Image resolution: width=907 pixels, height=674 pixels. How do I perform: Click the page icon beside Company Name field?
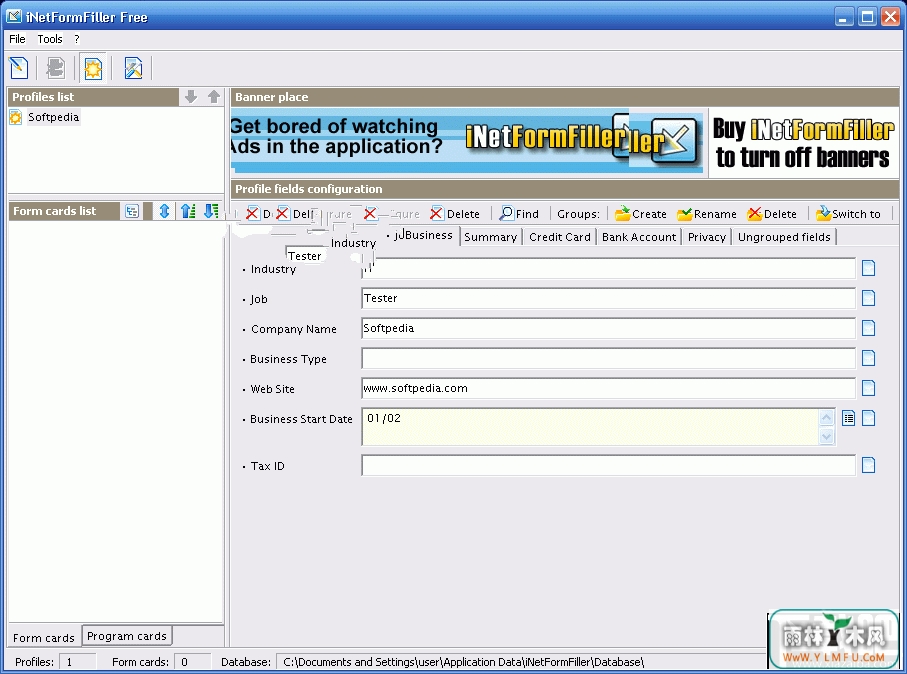click(868, 328)
